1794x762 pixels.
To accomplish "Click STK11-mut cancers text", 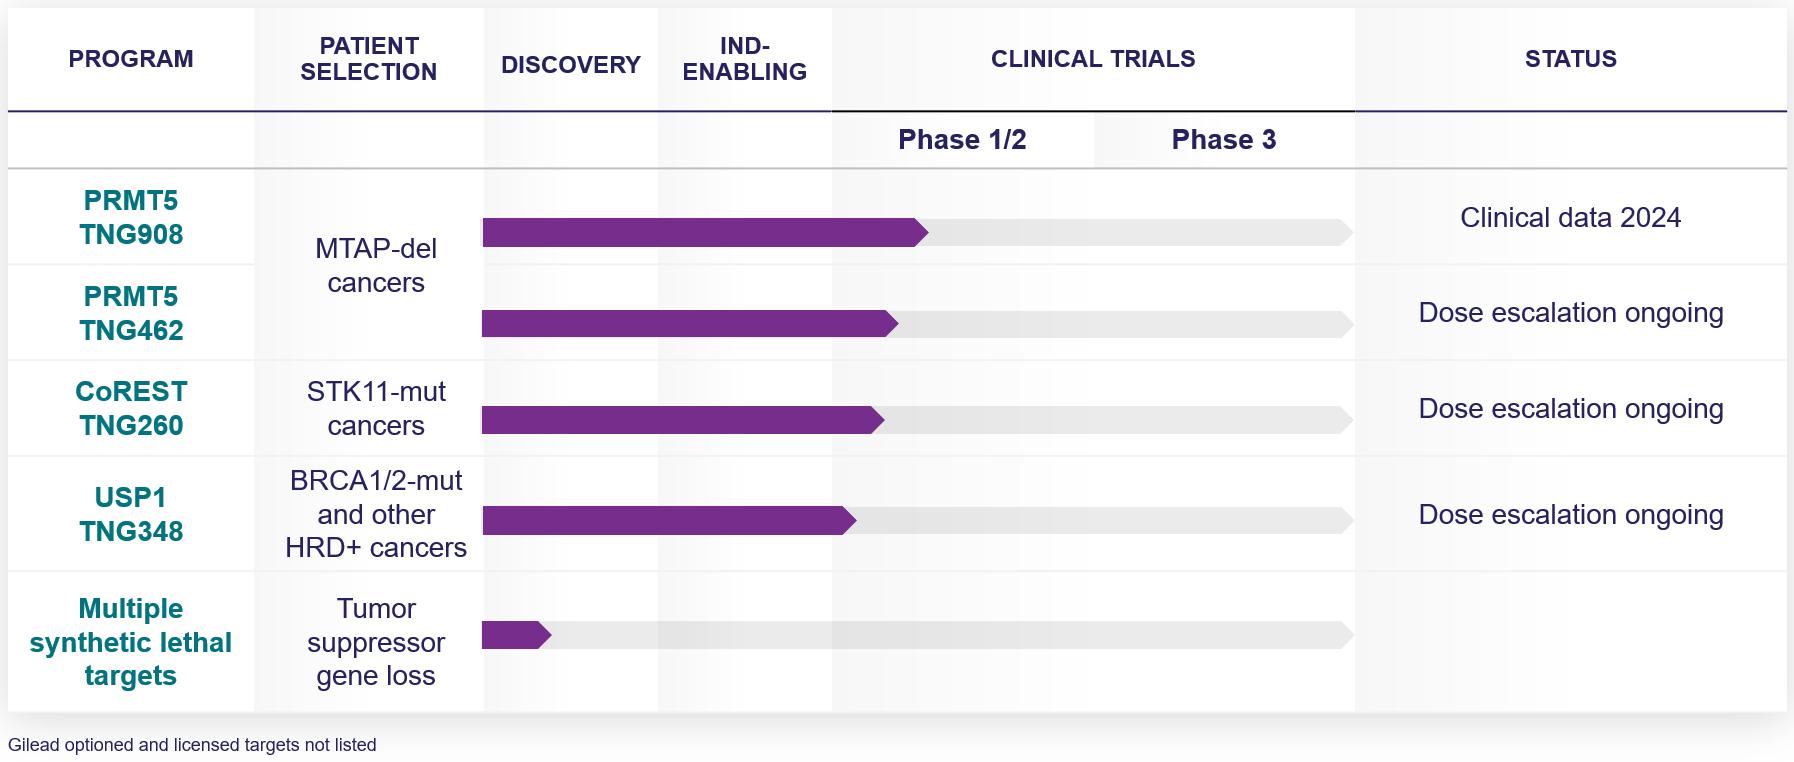I will tap(376, 408).
